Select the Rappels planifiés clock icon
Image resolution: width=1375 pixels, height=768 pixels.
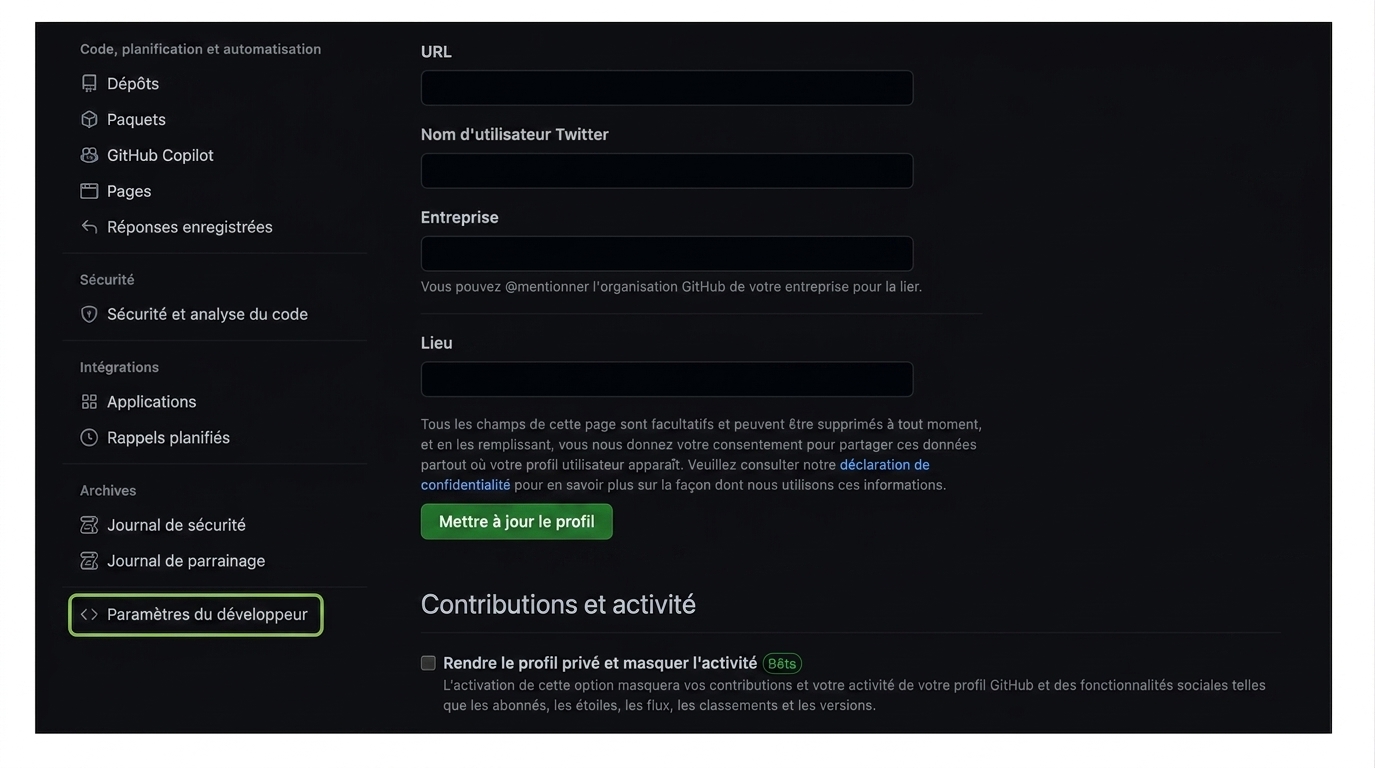[89, 437]
